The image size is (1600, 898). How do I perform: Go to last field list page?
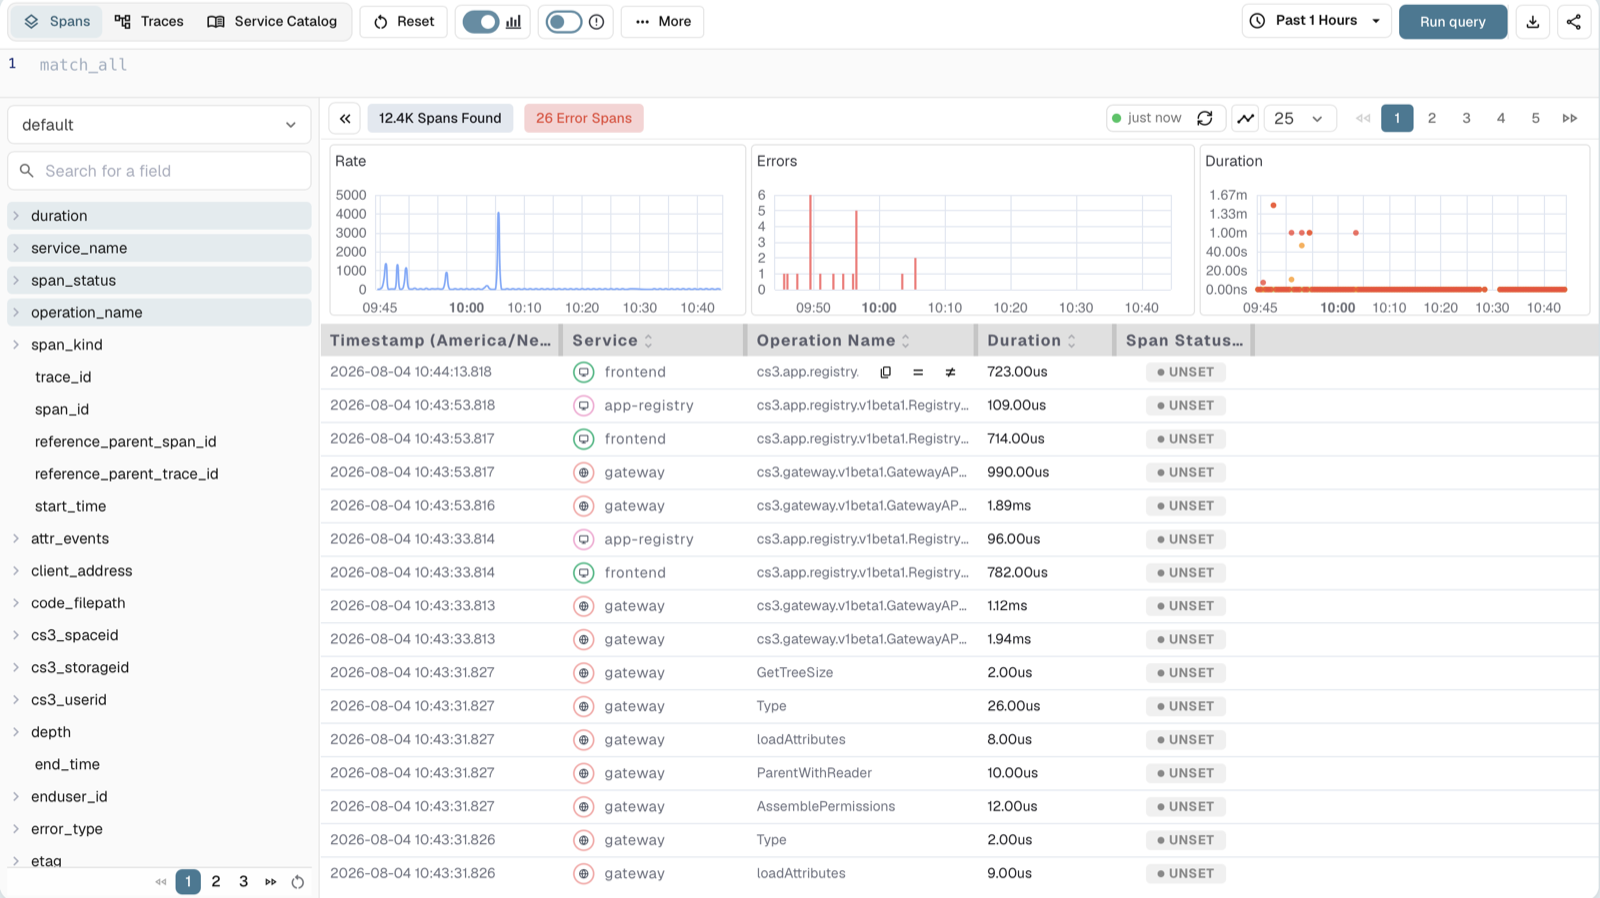click(x=270, y=882)
